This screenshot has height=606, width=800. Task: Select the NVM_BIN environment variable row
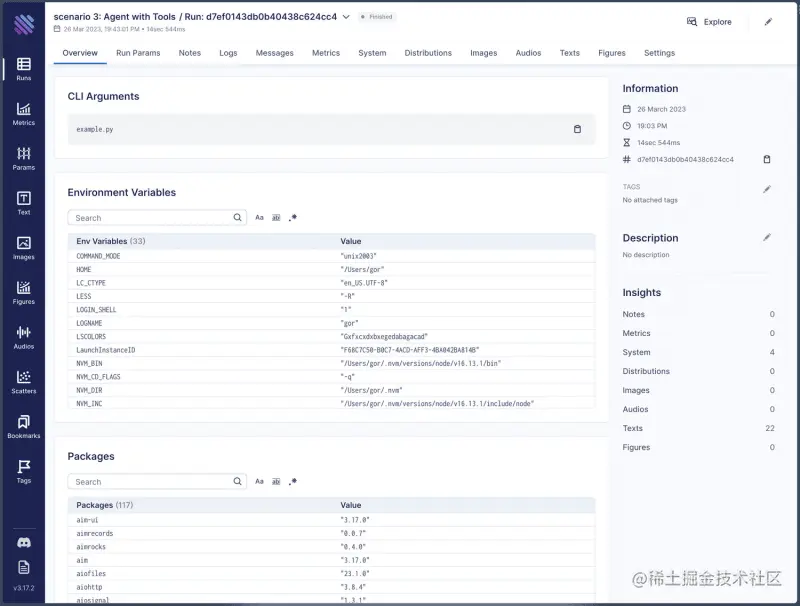point(331,363)
